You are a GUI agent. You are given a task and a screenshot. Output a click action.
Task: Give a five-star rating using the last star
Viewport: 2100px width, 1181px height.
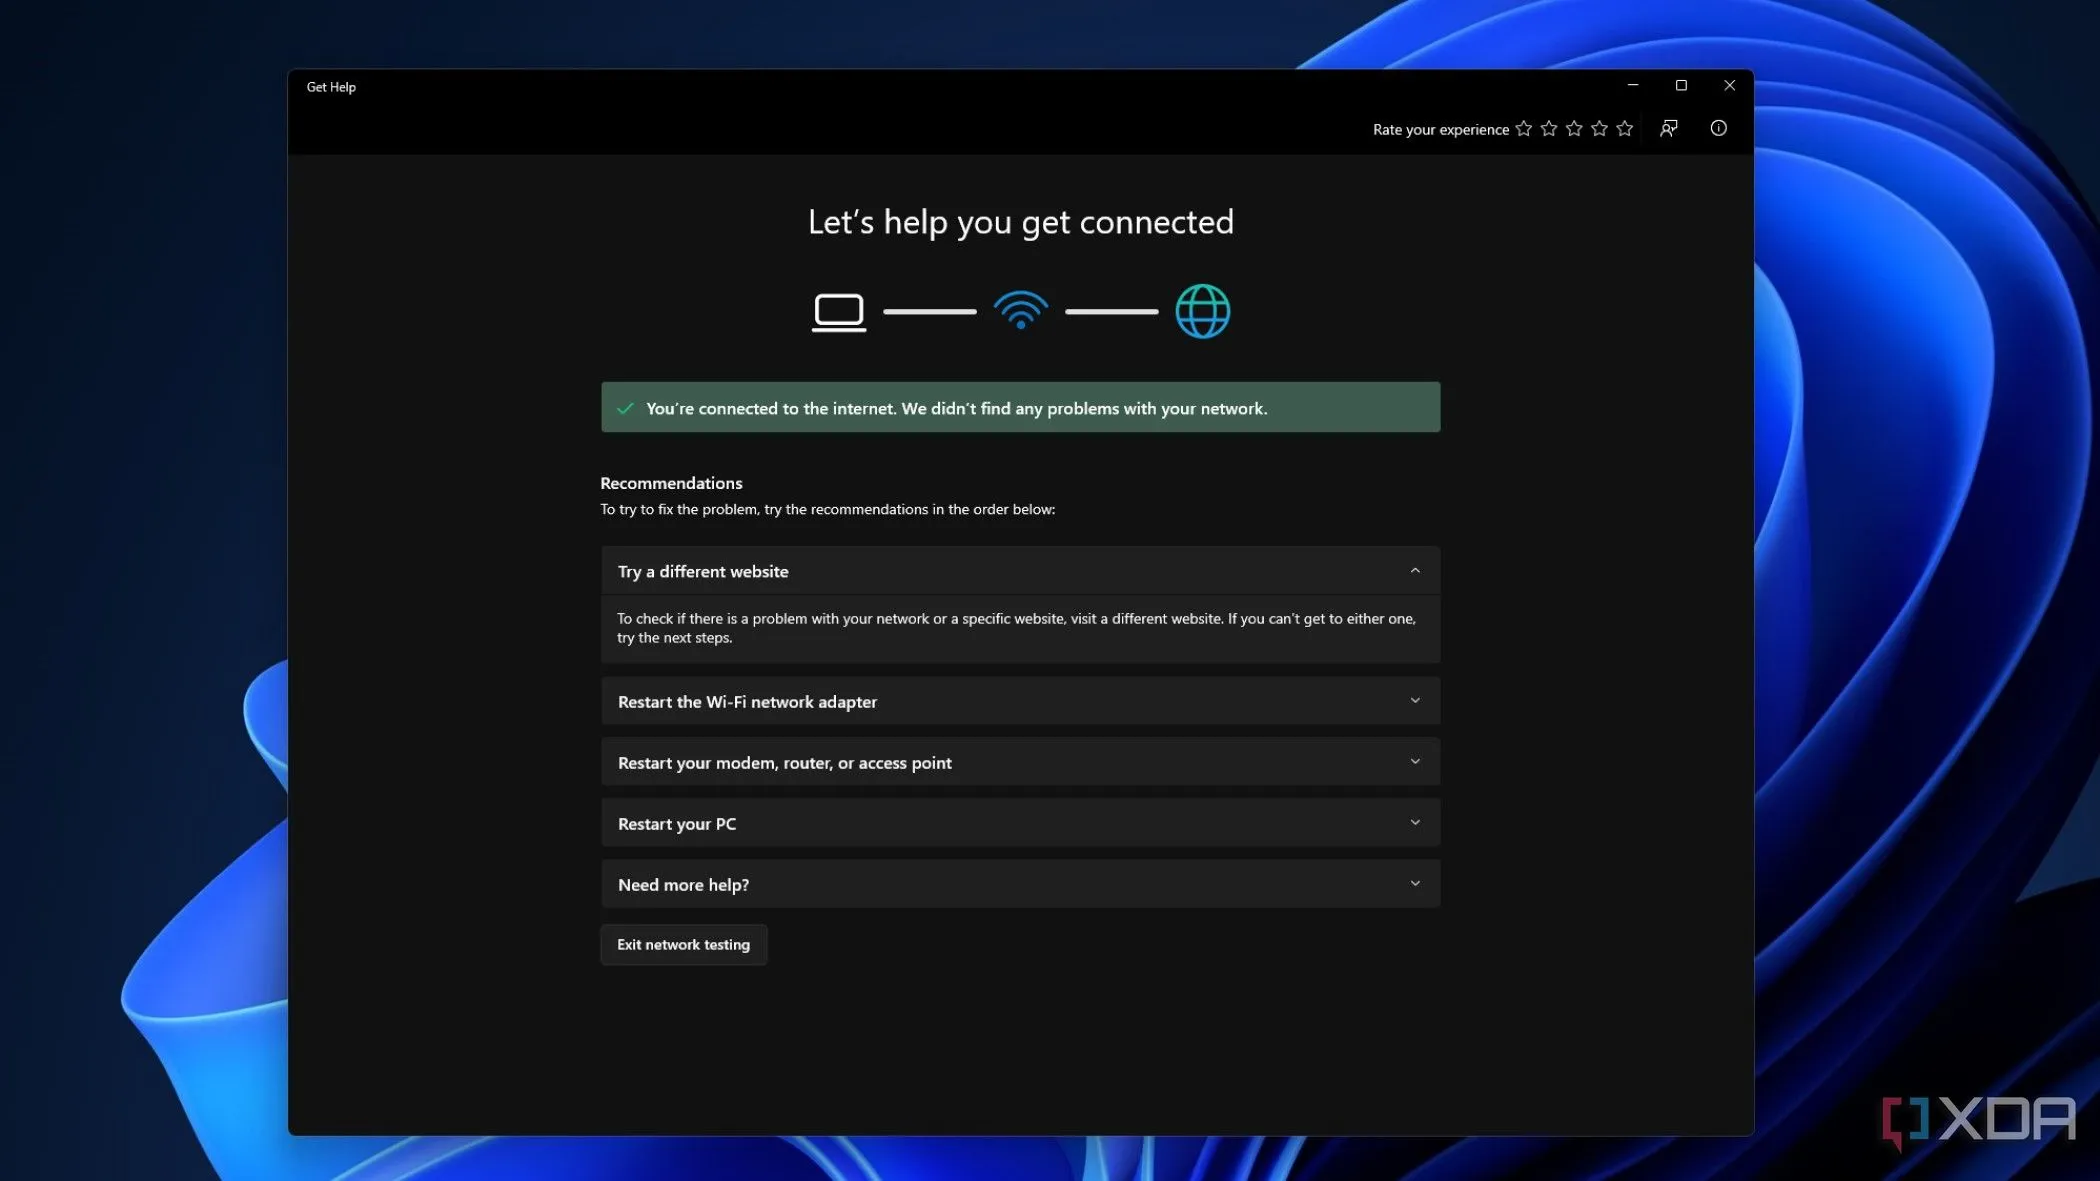click(x=1624, y=128)
